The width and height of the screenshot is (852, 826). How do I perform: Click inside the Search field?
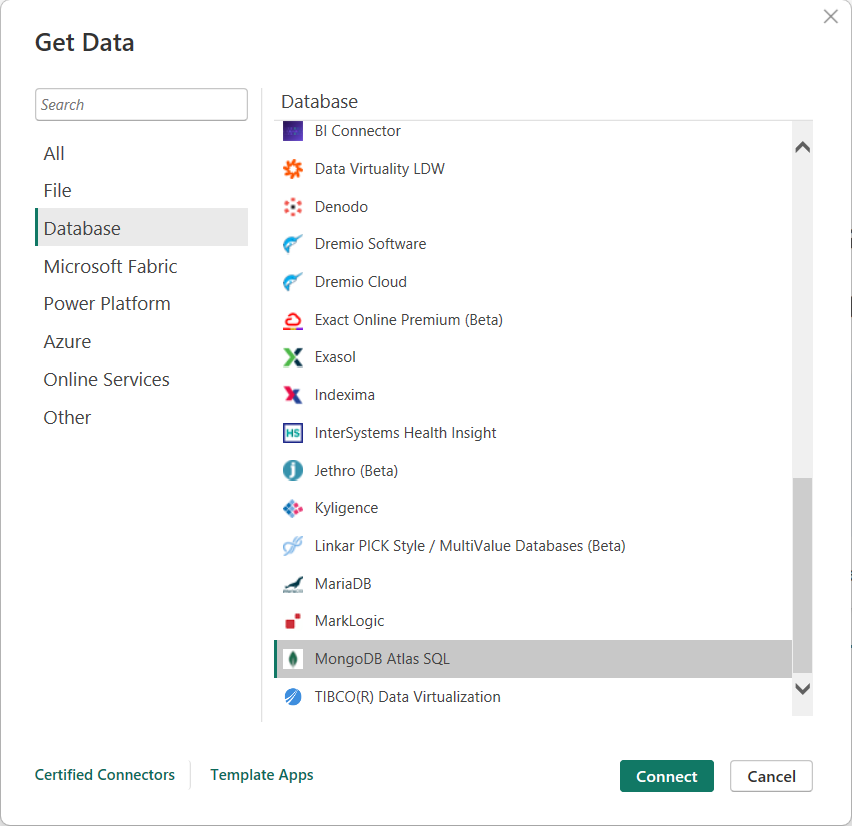(x=141, y=104)
